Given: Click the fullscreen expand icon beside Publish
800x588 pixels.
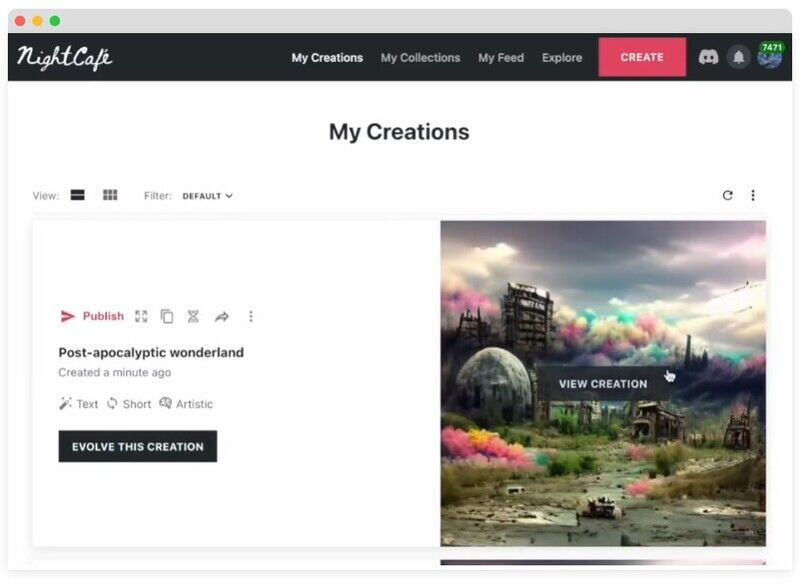Looking at the screenshot, I should point(141,316).
